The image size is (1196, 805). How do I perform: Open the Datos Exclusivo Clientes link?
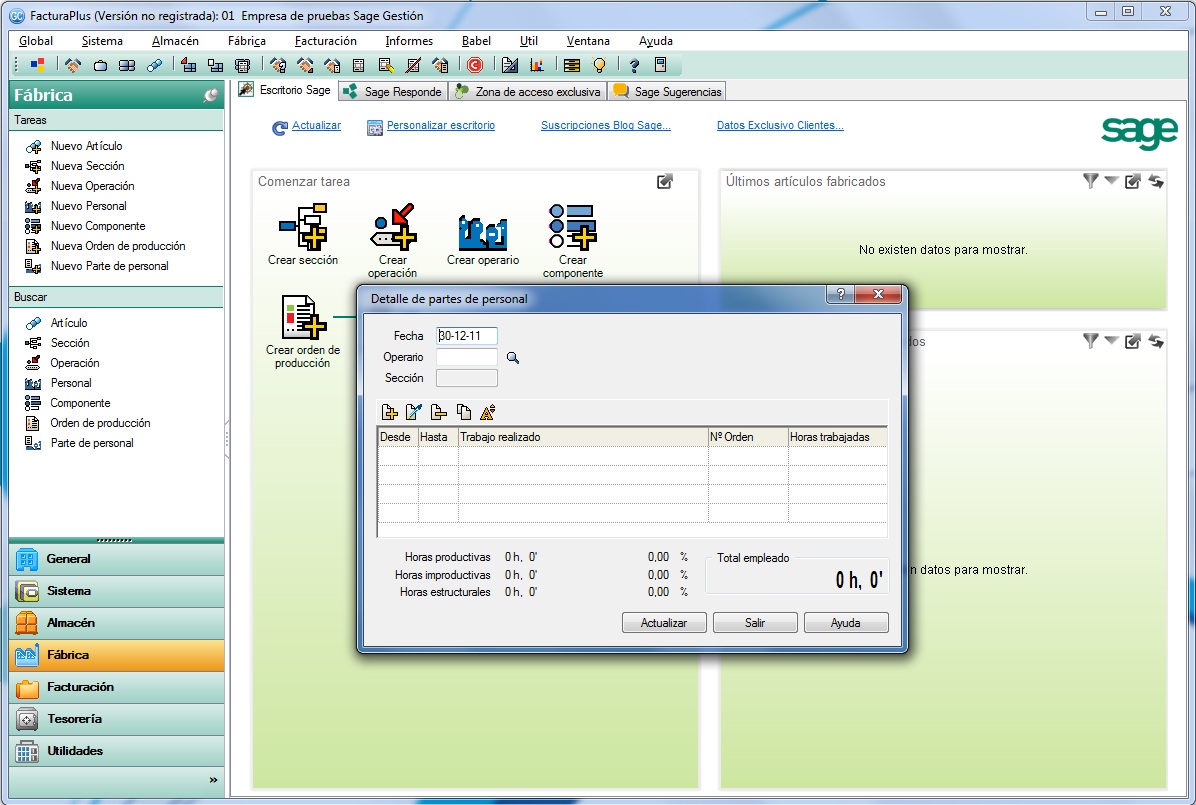pyautogui.click(x=780, y=125)
